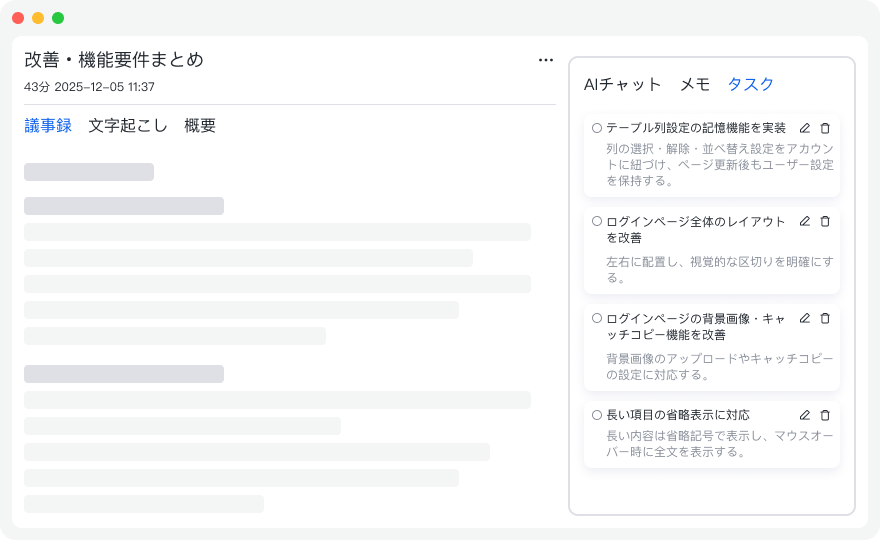
Task: Delete the テーブル列設定の記憶機能を実装 task
Action: coord(825,128)
